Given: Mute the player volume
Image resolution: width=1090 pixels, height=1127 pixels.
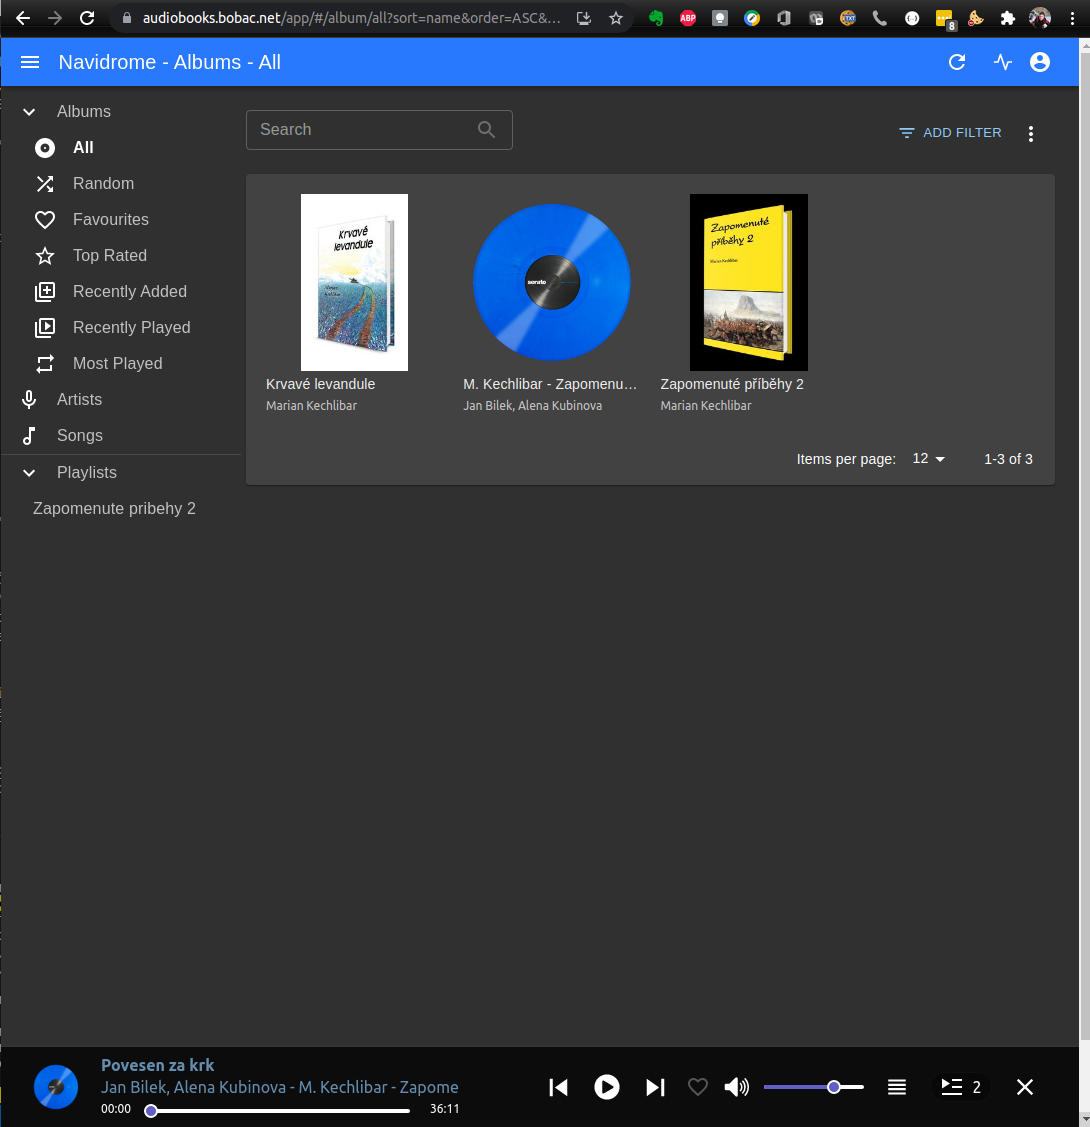Looking at the screenshot, I should coord(736,1087).
